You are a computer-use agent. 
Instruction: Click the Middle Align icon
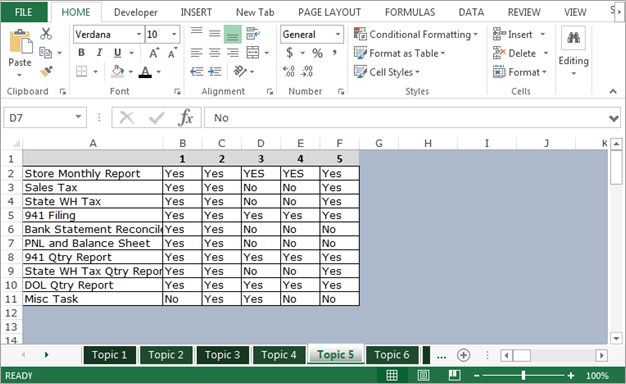214,34
